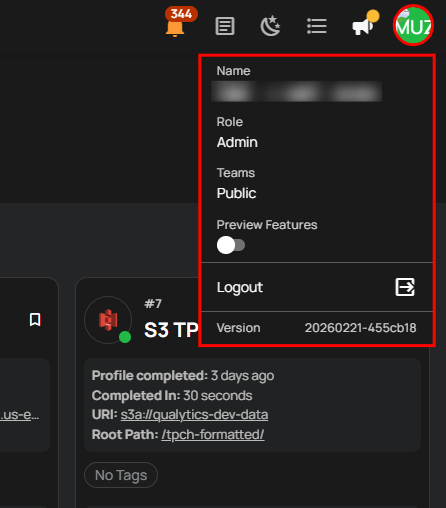The height and width of the screenshot is (508, 446).
Task: Click the truncated .us-e... link on left card
Action: pos(19,415)
